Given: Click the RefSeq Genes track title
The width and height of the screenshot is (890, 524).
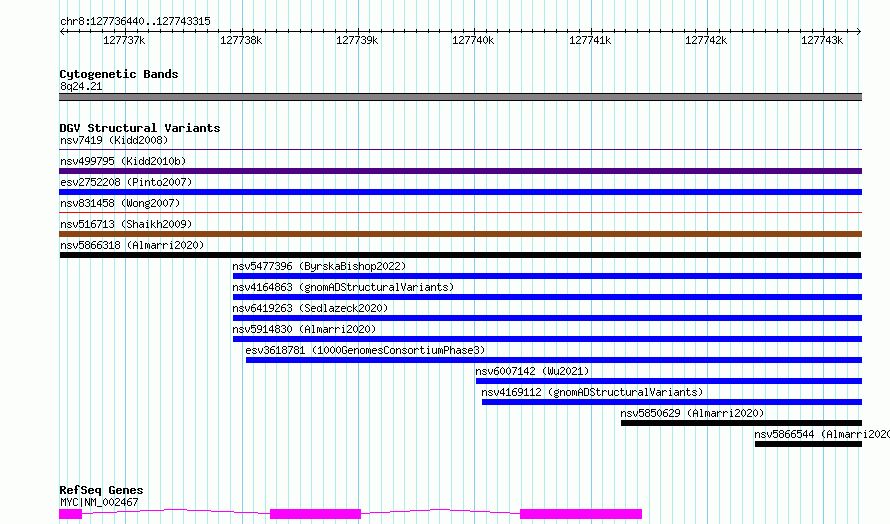Looking at the screenshot, I should coord(101,490).
